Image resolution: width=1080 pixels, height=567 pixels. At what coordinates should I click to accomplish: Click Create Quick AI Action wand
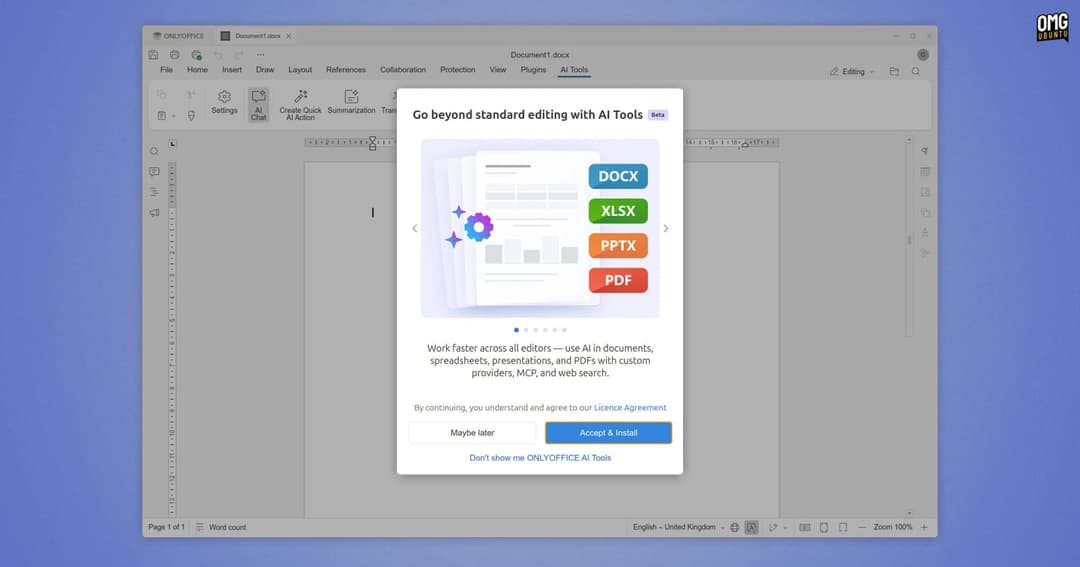pos(300,105)
